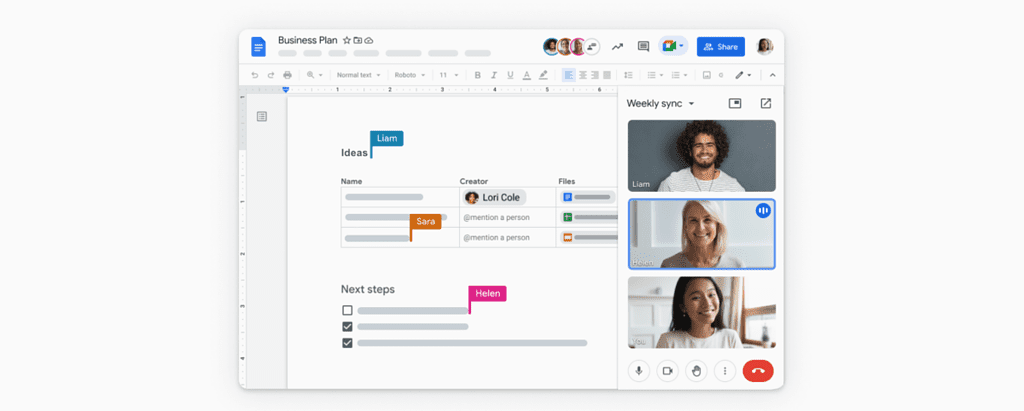Click the 'Creator' column header
Image resolution: width=1024 pixels, height=411 pixels.
473,181
